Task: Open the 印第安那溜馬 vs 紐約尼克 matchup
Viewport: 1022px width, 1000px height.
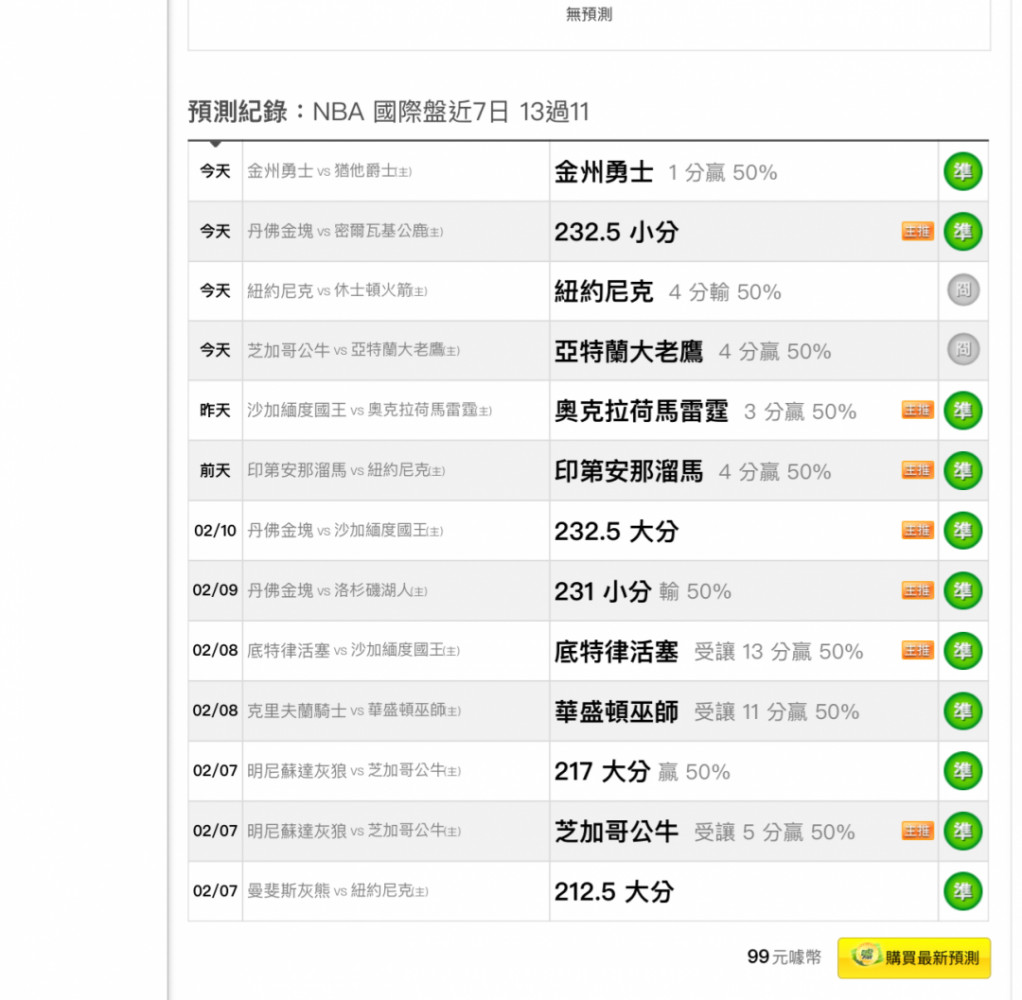Action: [x=346, y=471]
